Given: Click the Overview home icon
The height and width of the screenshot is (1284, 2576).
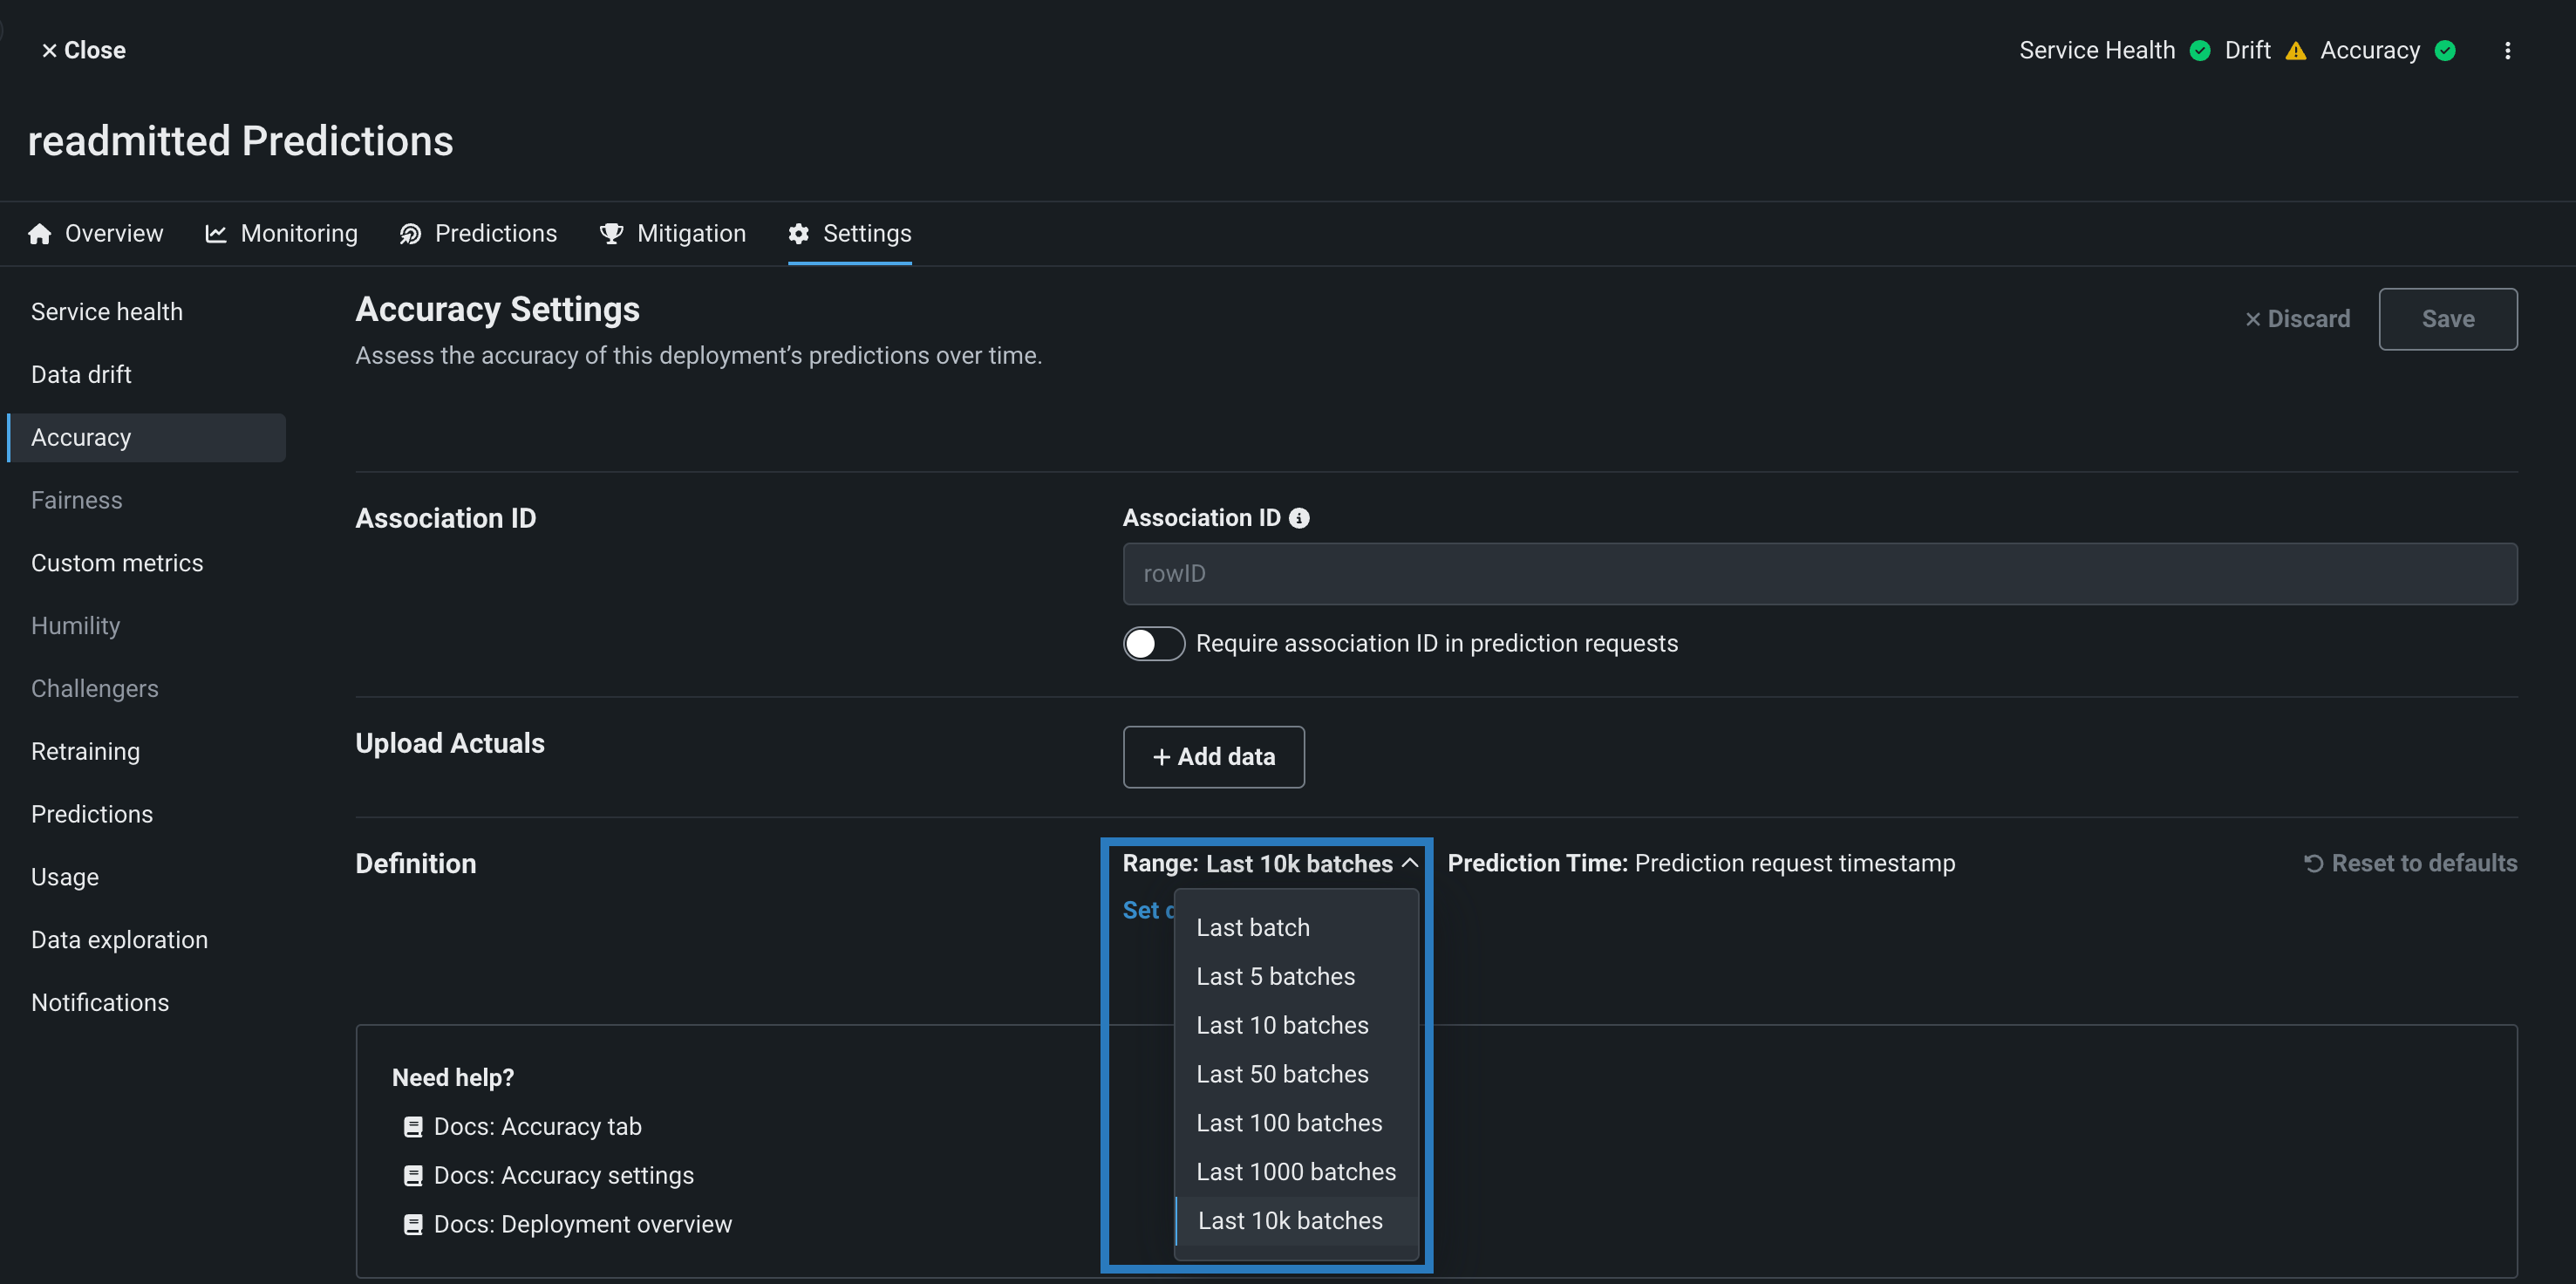Looking at the screenshot, I should (40, 234).
